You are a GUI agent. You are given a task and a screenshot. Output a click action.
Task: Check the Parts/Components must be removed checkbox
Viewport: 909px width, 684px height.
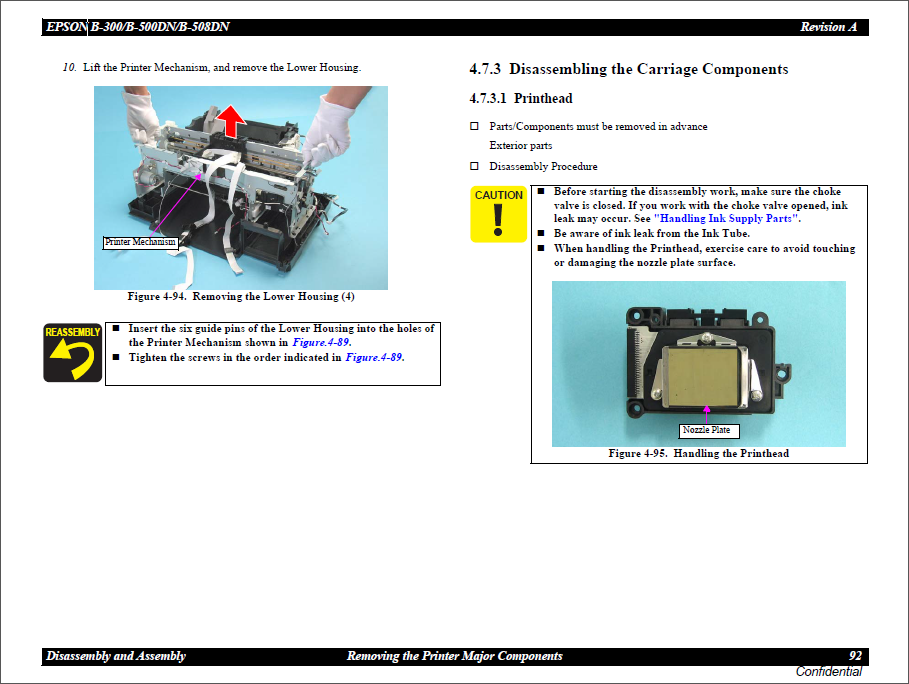(473, 126)
